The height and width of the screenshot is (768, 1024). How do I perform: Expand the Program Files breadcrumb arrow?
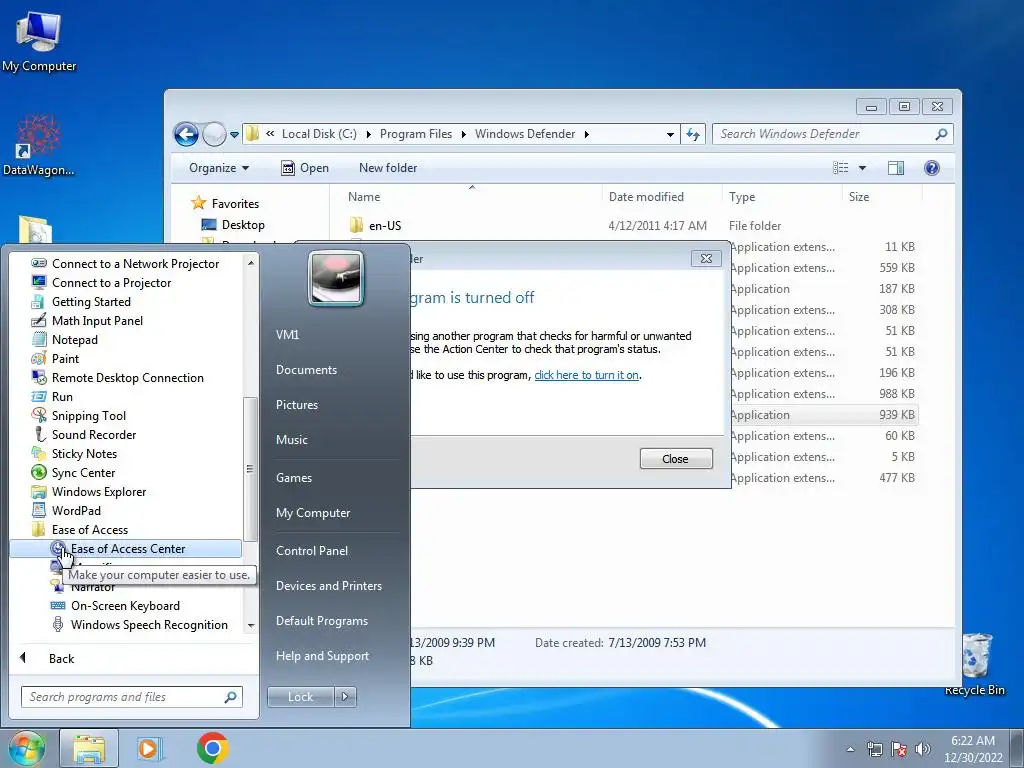tap(463, 134)
